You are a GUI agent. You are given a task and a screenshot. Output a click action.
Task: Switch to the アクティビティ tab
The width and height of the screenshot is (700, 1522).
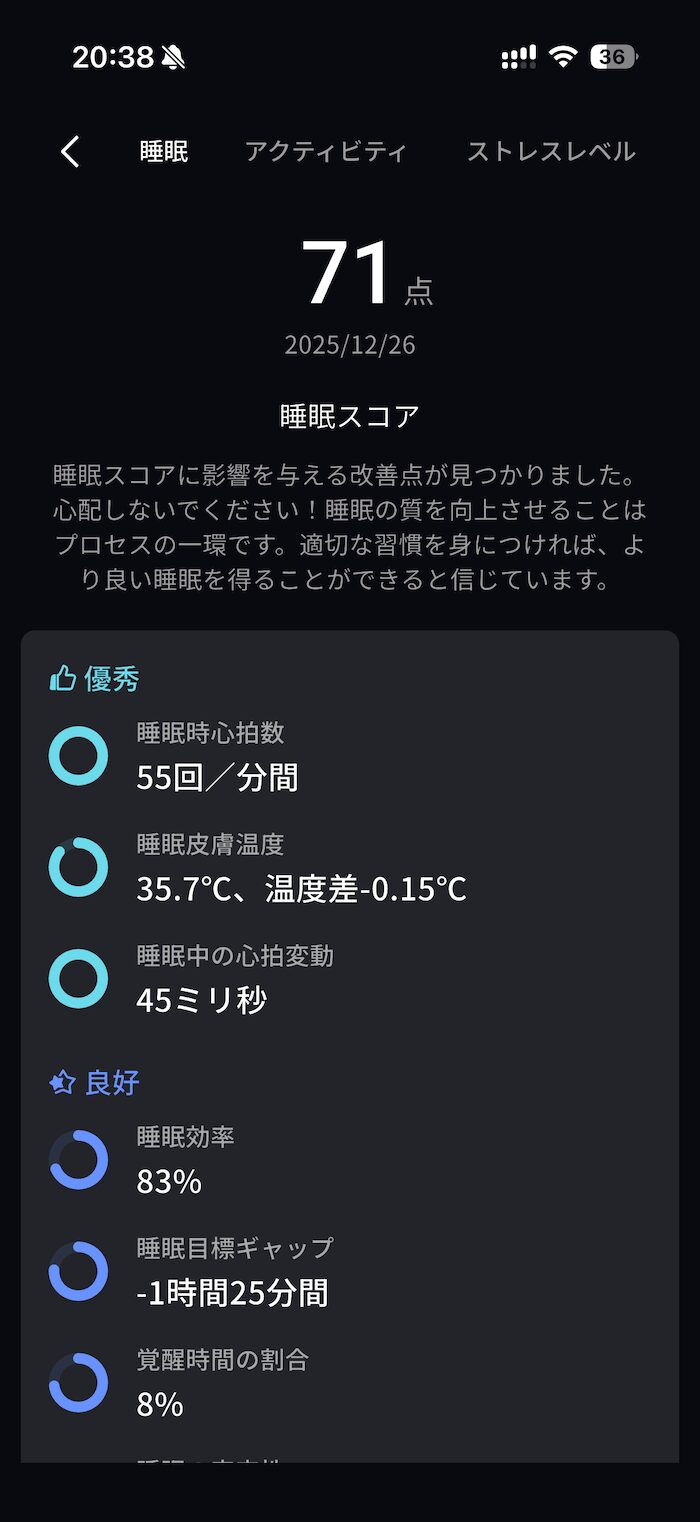click(x=326, y=152)
